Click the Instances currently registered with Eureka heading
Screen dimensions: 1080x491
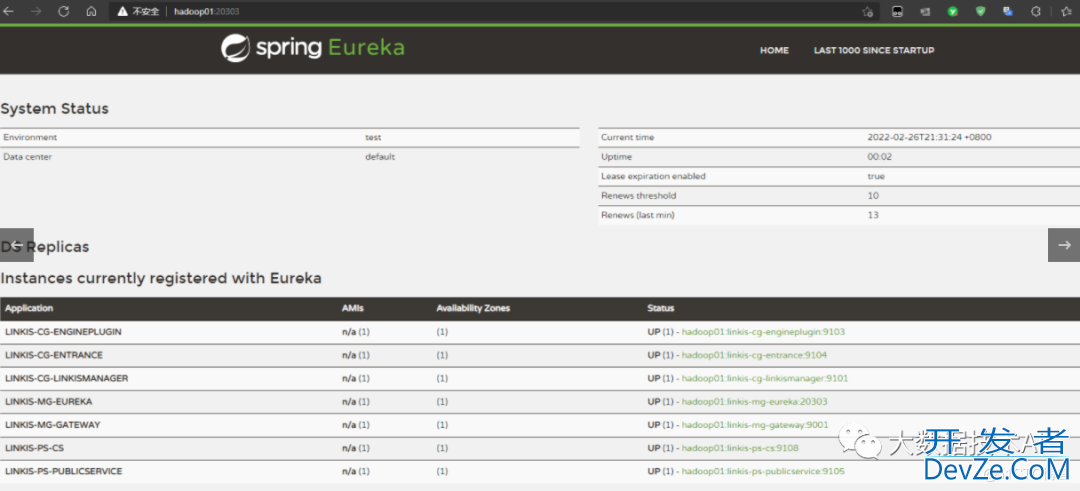point(160,279)
